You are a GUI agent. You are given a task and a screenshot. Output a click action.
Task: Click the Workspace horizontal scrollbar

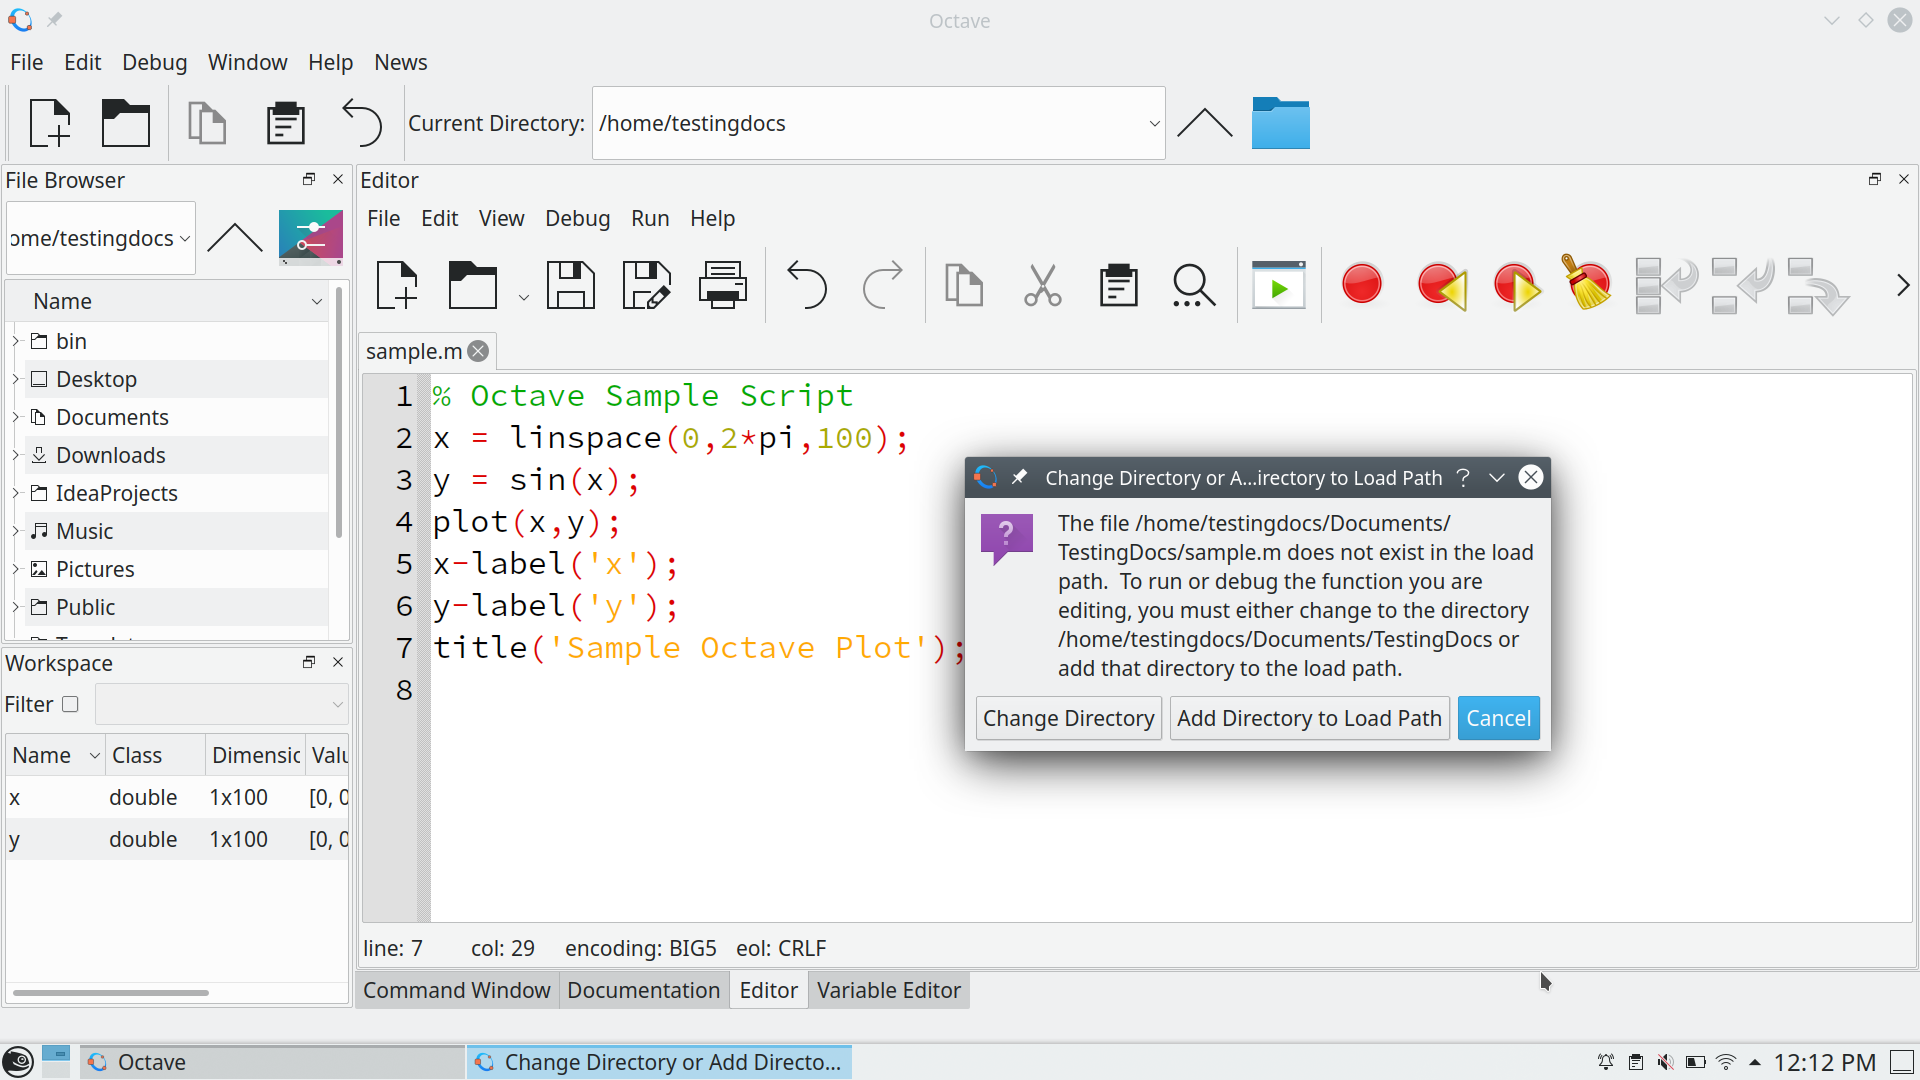(x=110, y=993)
